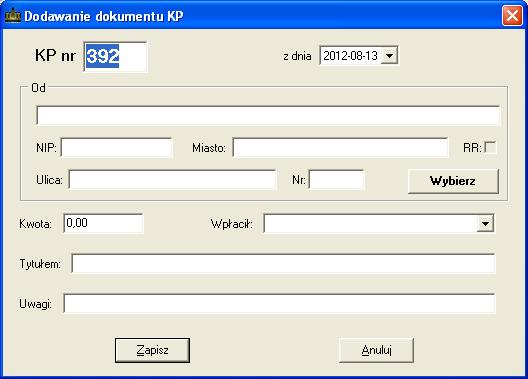The width and height of the screenshot is (528, 379).
Task: Click into the NIP input field
Action: tap(117, 147)
